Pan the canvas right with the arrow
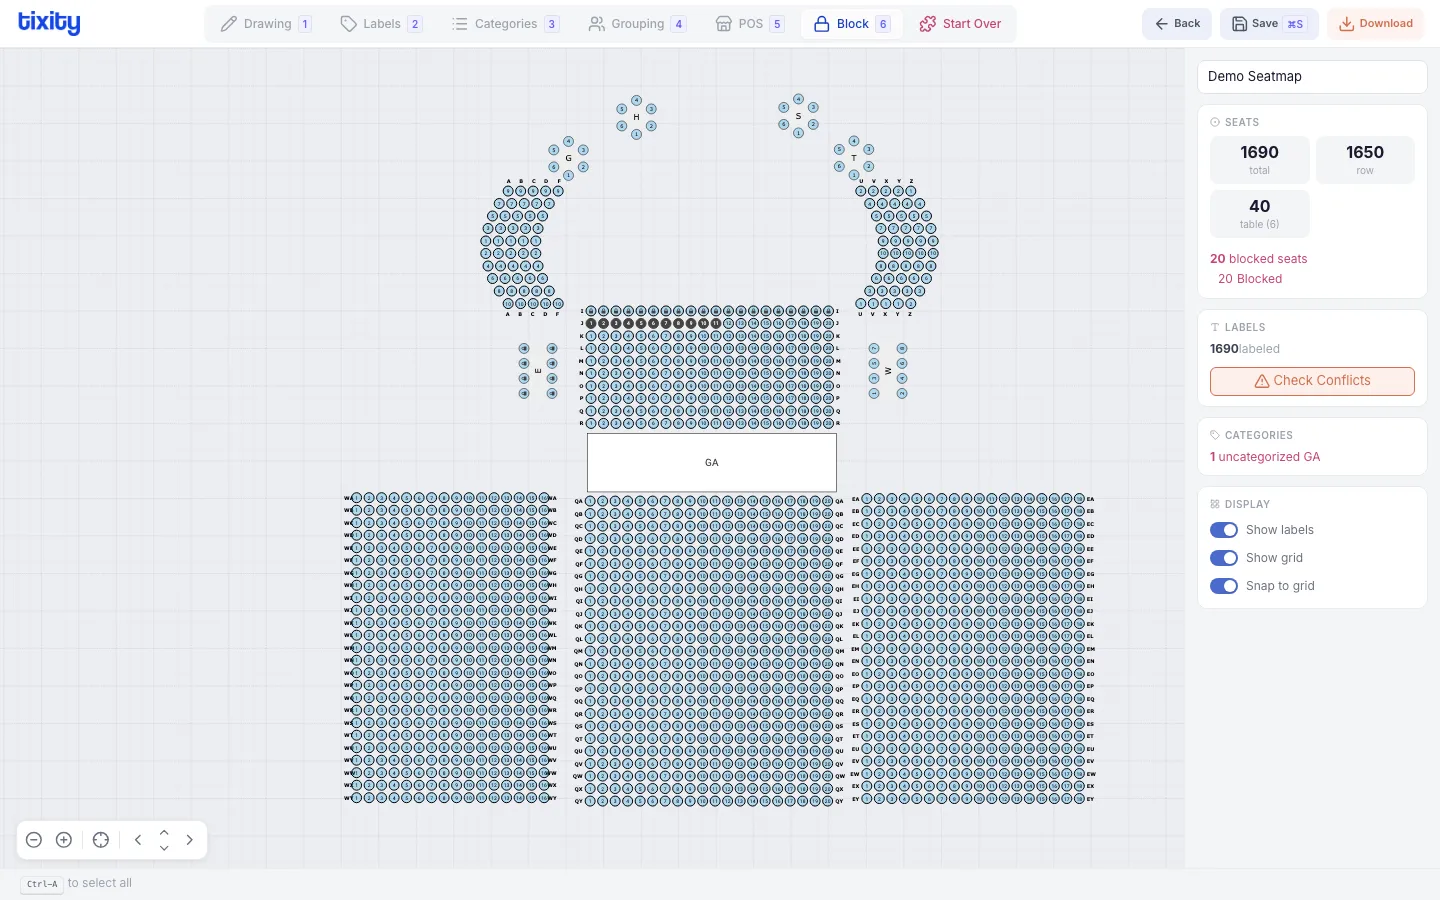The height and width of the screenshot is (900, 1440). [x=190, y=840]
